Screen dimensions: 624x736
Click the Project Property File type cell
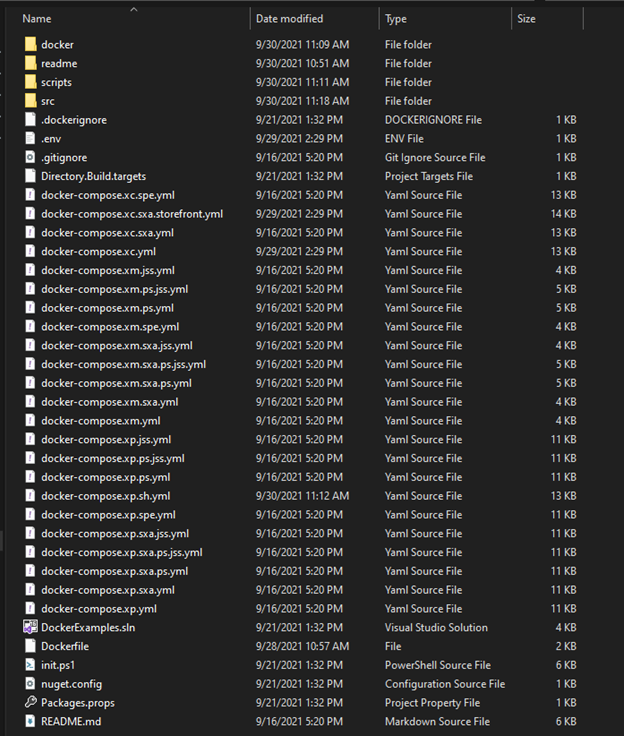pyautogui.click(x=432, y=702)
